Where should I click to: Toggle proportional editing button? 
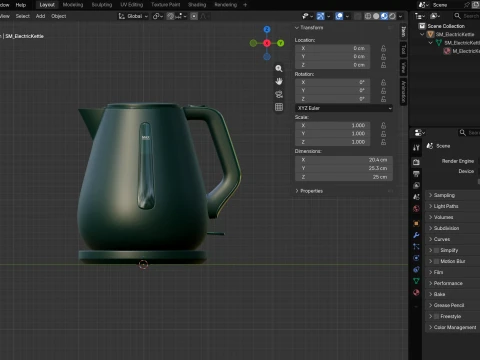tap(194, 16)
